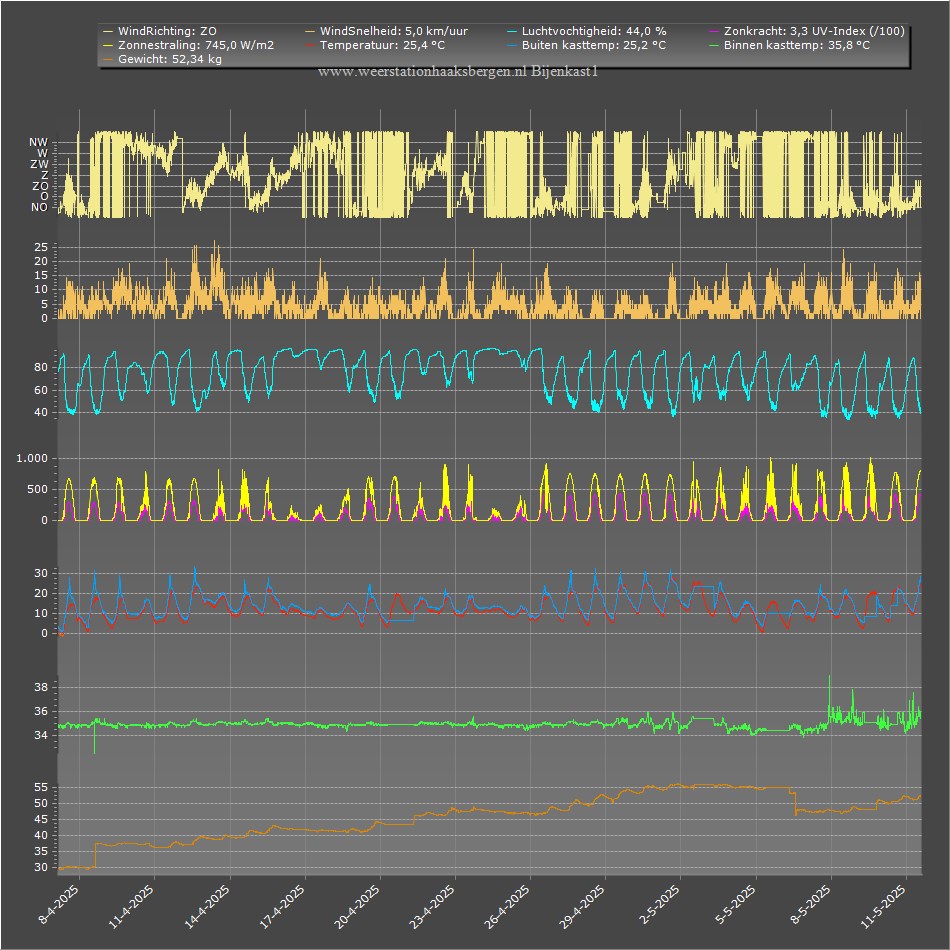Click the 45 tick on weight axis
Screen dimensions: 950x950
[41, 820]
